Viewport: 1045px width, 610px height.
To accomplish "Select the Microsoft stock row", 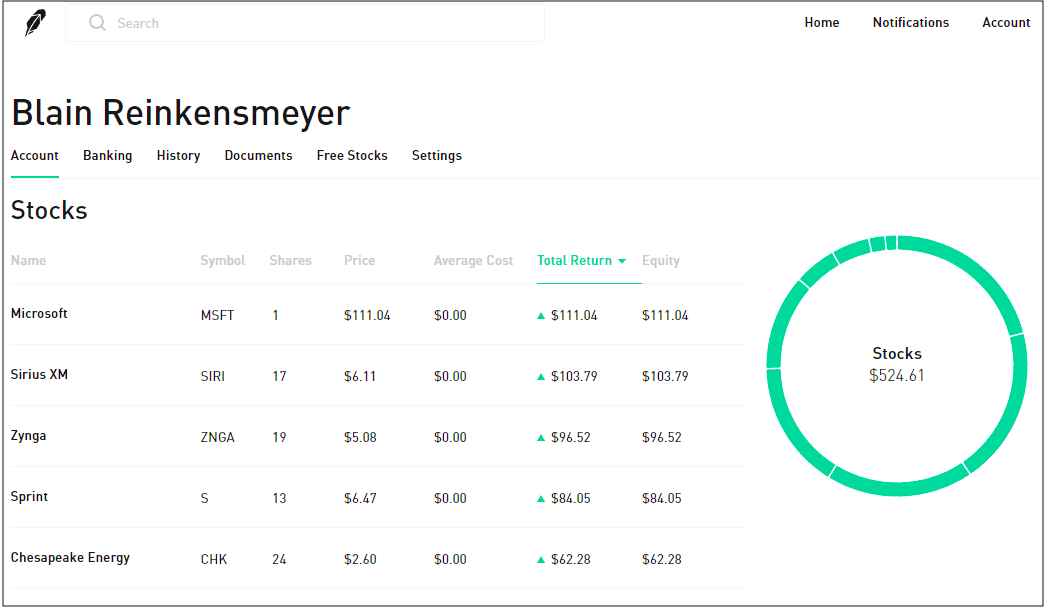I will [39, 314].
